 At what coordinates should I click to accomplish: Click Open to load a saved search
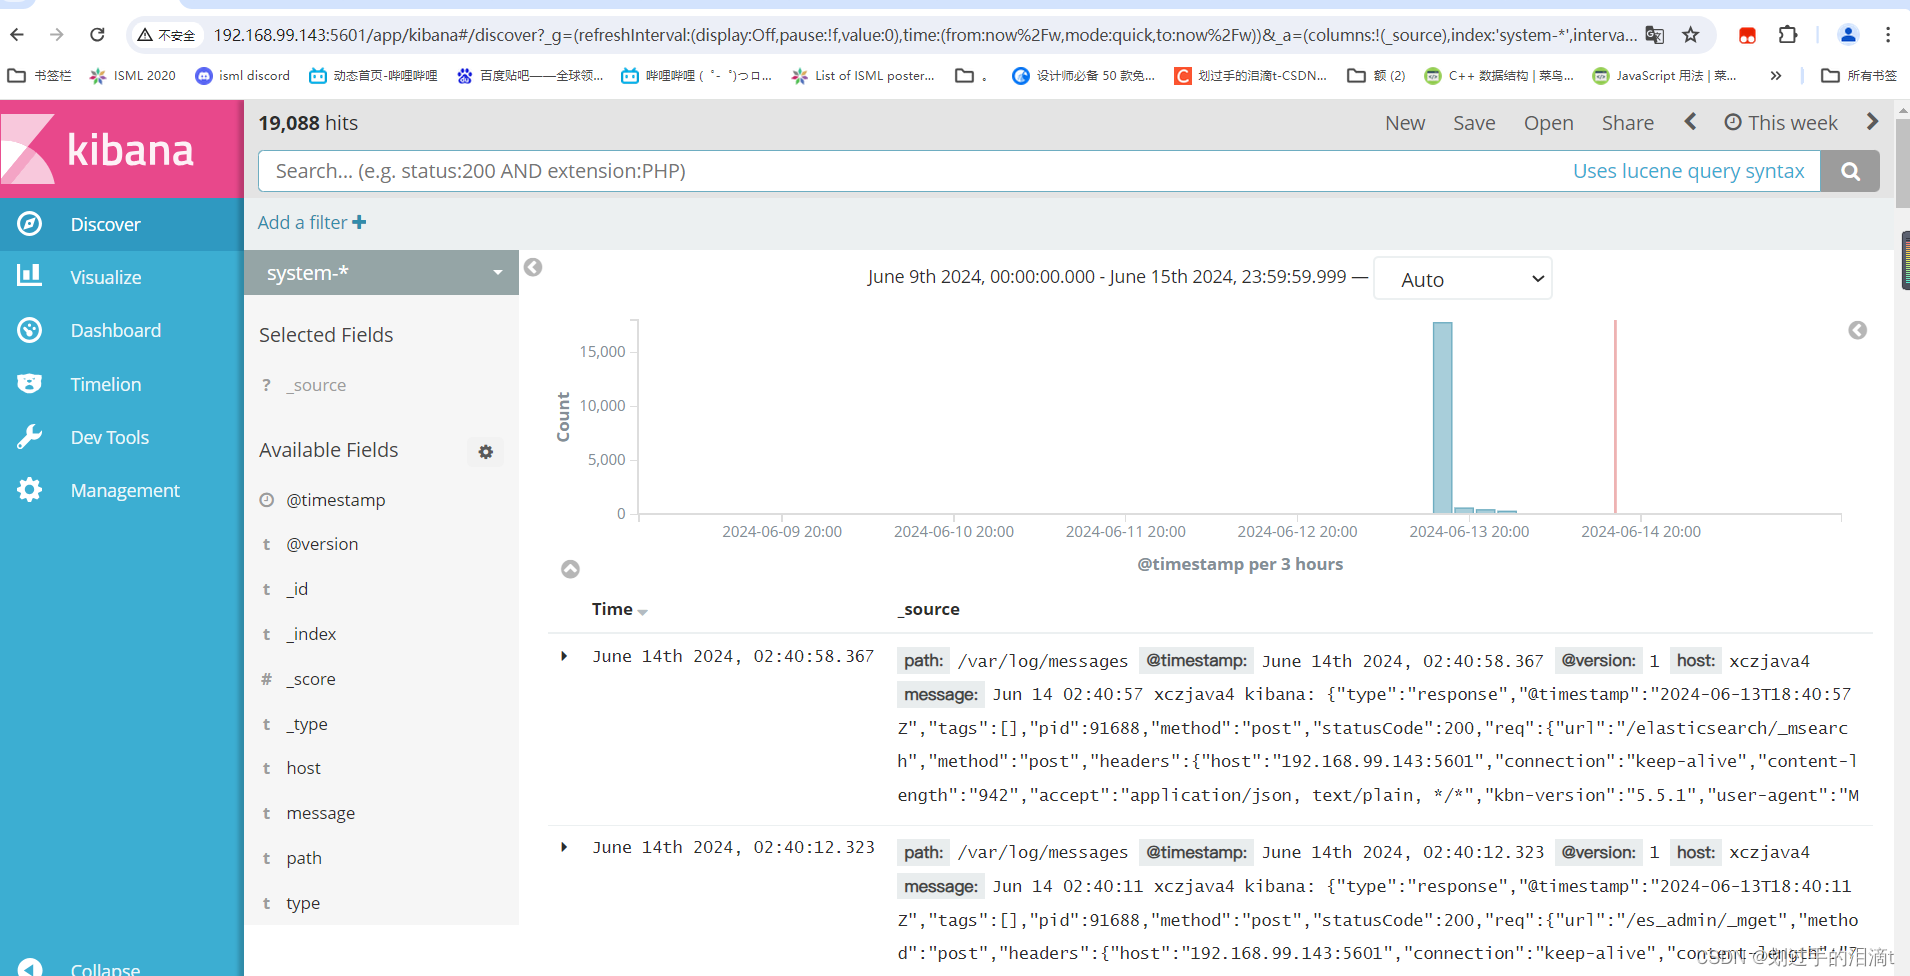(1548, 123)
